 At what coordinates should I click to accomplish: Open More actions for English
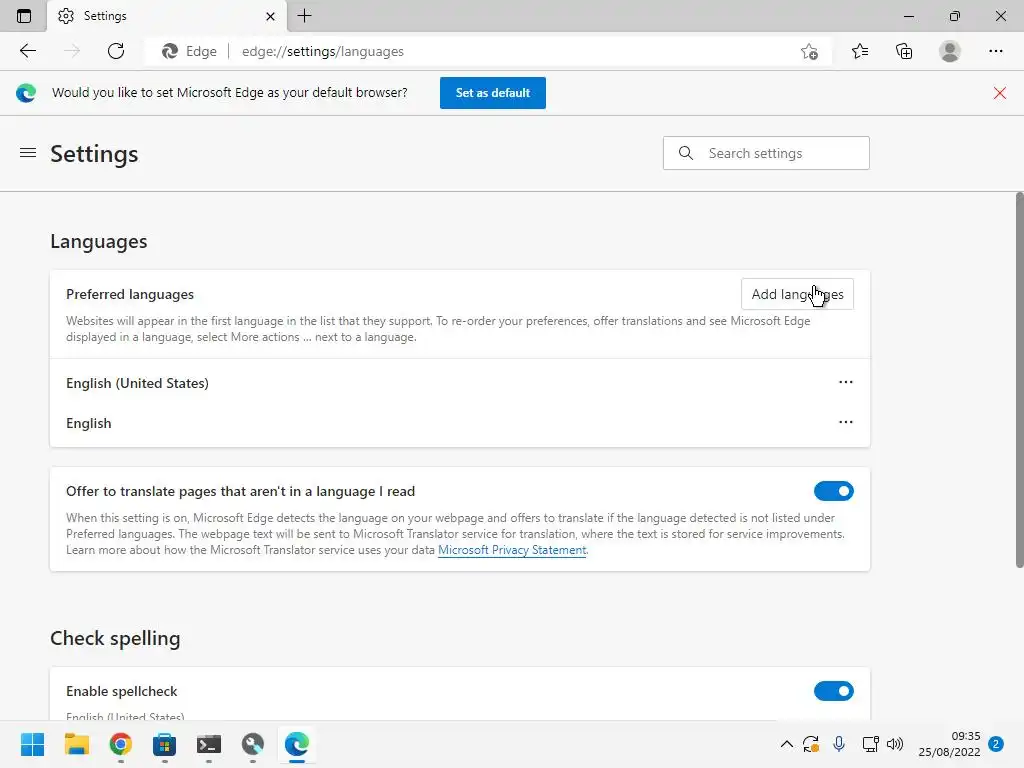pyautogui.click(x=846, y=422)
